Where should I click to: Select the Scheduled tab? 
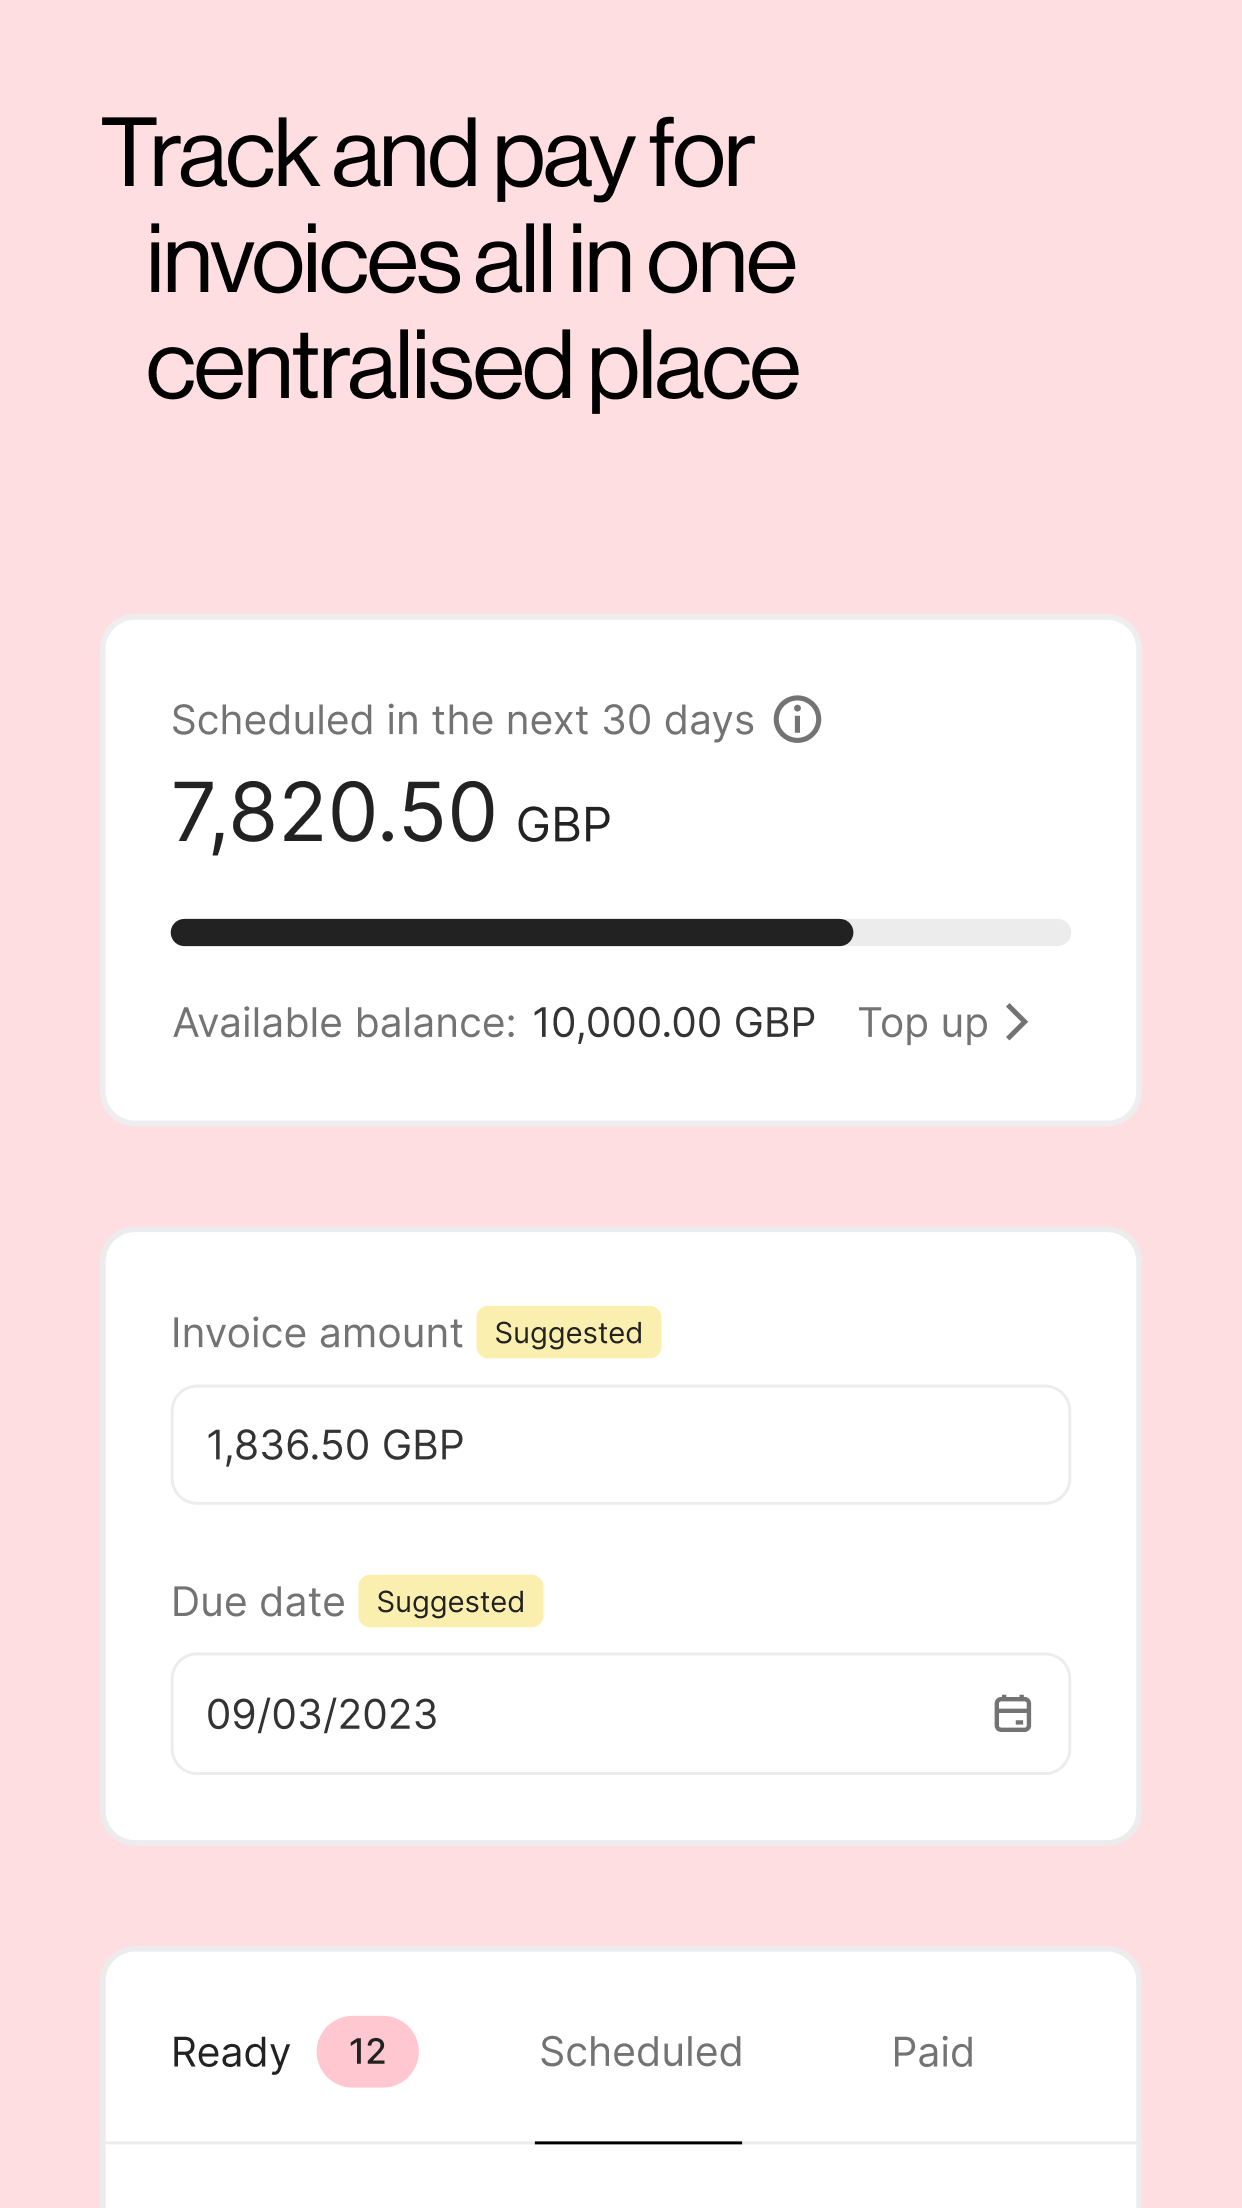(x=640, y=2053)
